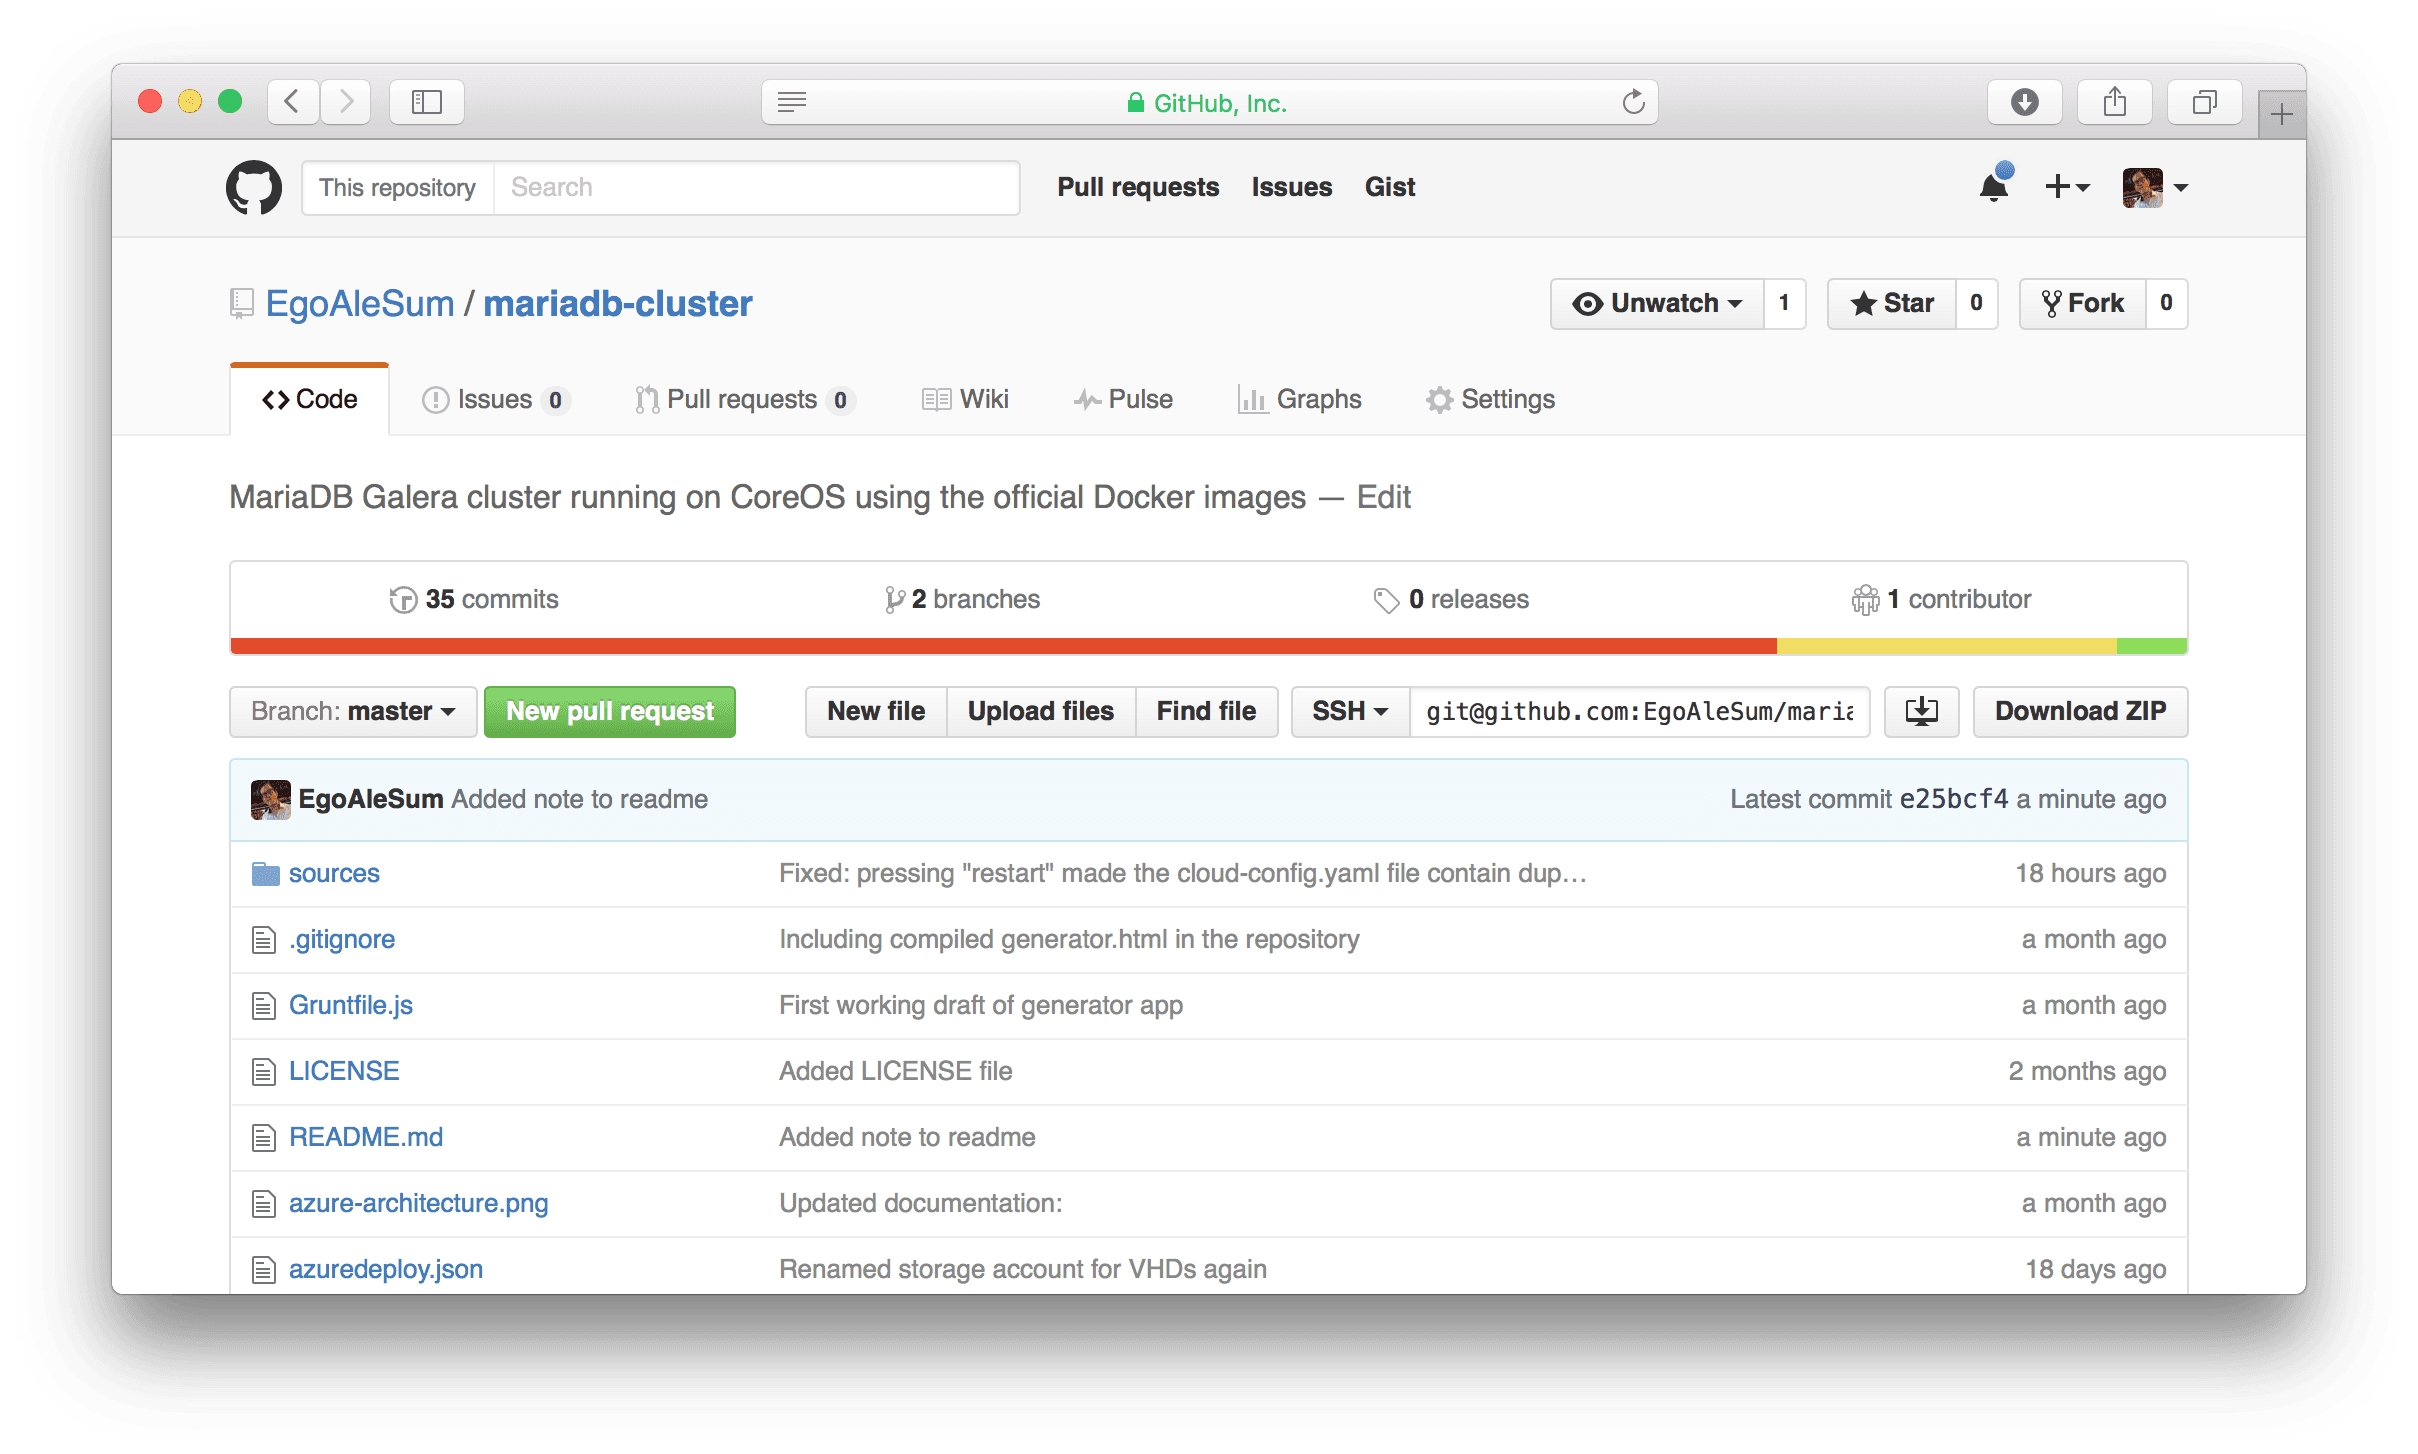The width and height of the screenshot is (2418, 1454).
Task: Click EgoAleSum avatar in latest commit bar
Action: (270, 799)
